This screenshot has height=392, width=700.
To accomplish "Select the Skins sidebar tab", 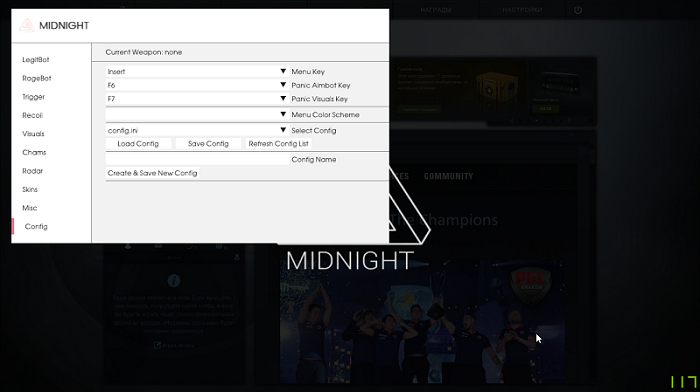I will 30,189.
